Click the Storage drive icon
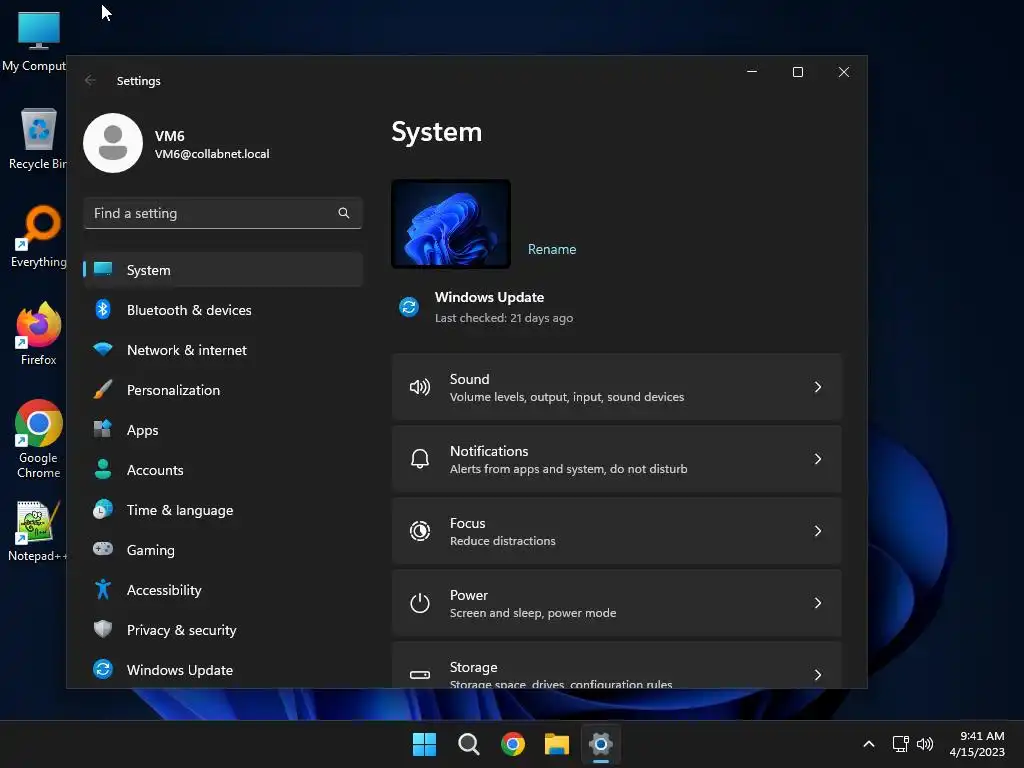 pos(419,675)
